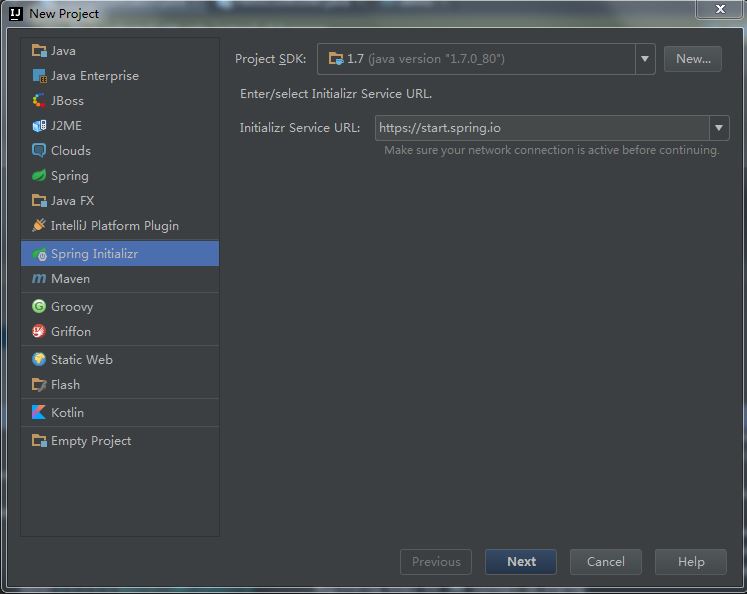Click the Java project type icon
The width and height of the screenshot is (747, 594).
coord(39,50)
